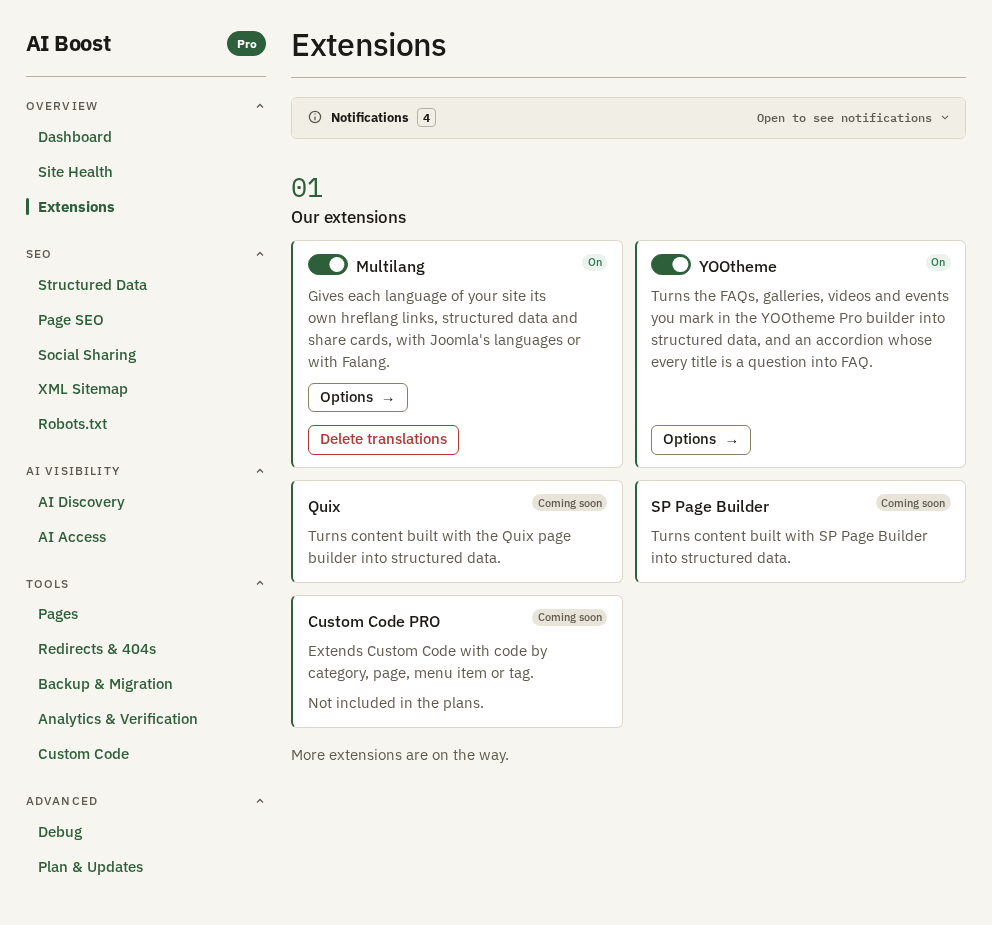Open Multilang Options
Viewport: 992px width, 925px height.
tap(357, 397)
